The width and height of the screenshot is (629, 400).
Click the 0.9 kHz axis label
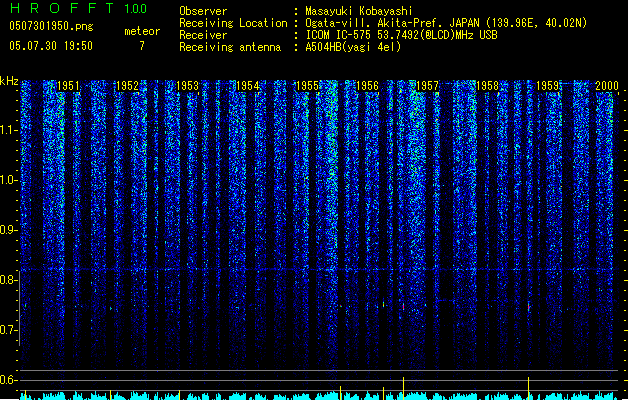pos(8,230)
